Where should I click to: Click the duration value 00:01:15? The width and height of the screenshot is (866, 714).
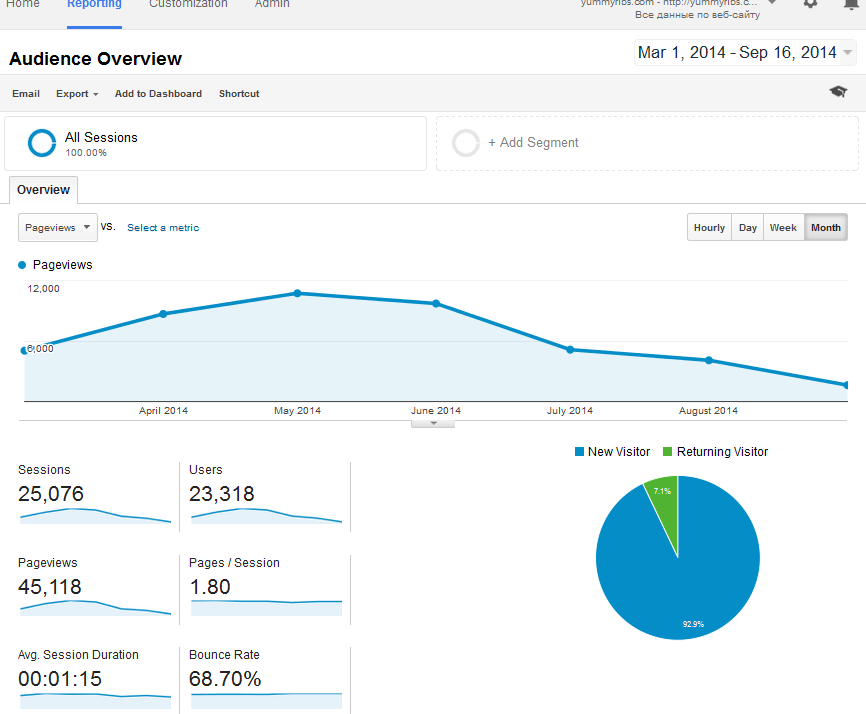point(60,679)
